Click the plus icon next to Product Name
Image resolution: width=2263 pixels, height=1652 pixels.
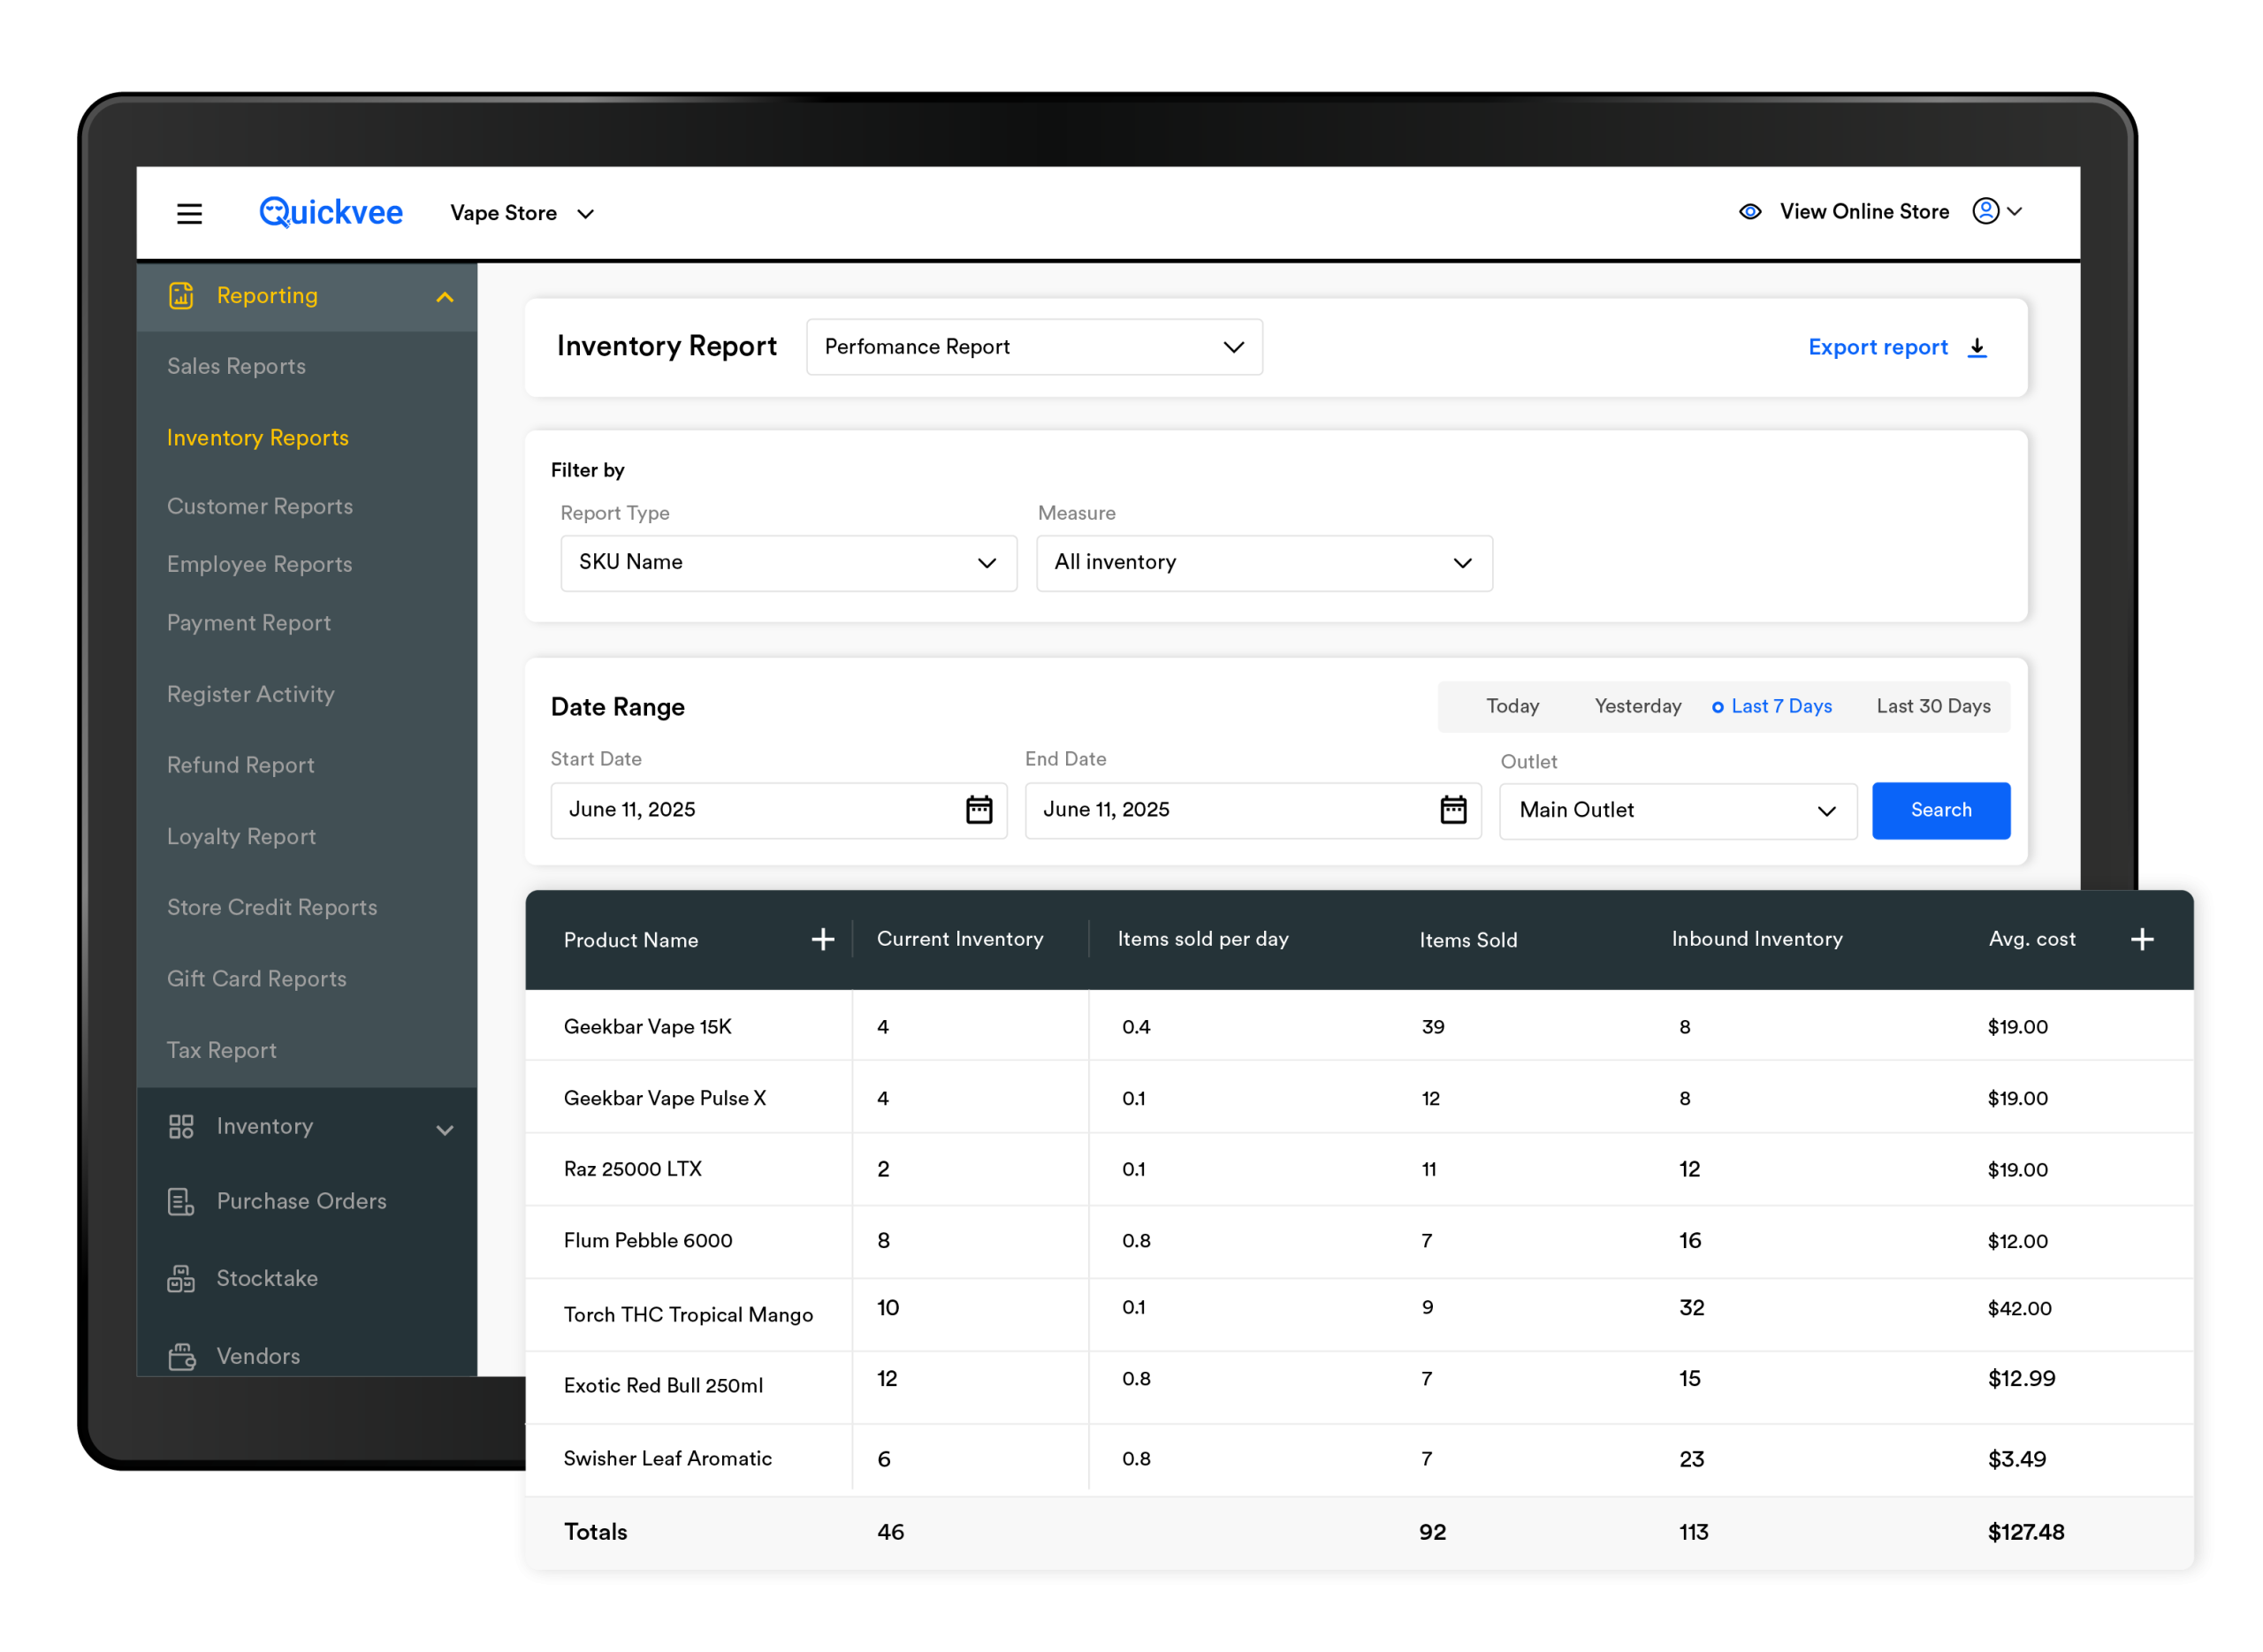pyautogui.click(x=822, y=939)
